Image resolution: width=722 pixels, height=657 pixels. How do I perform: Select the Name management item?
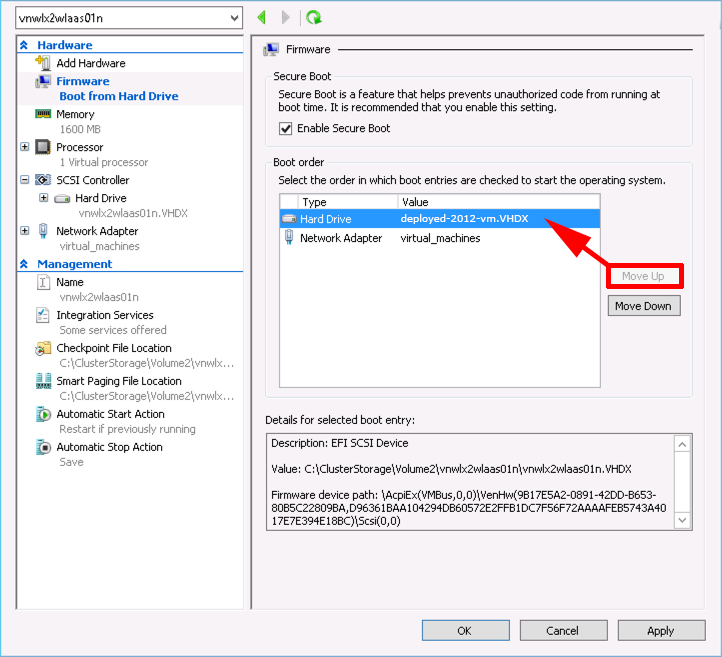pos(70,282)
